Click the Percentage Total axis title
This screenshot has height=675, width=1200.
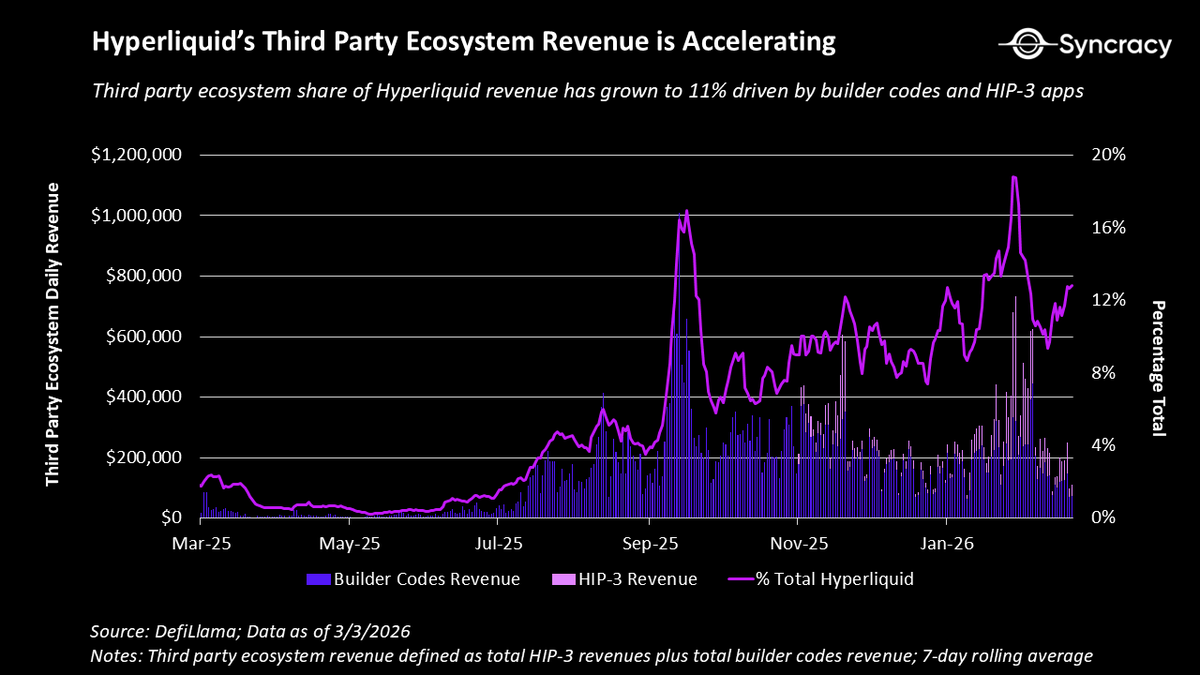(1158, 369)
